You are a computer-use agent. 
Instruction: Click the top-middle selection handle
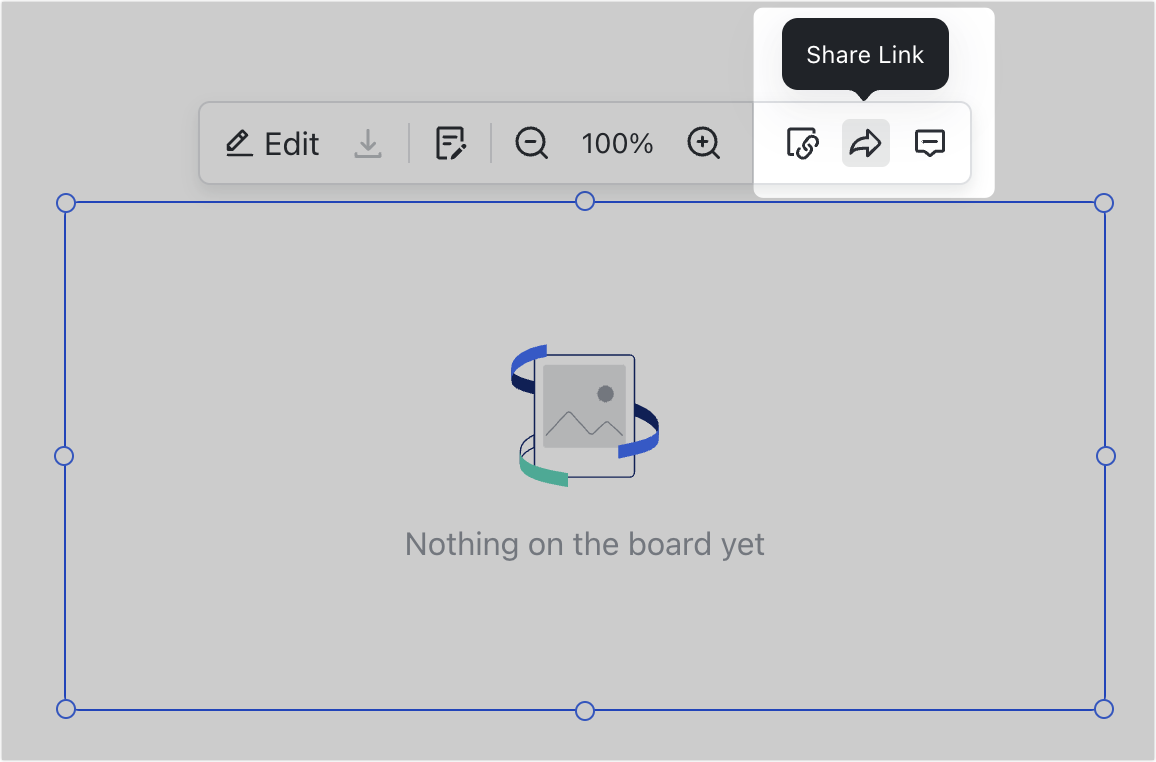pos(584,202)
